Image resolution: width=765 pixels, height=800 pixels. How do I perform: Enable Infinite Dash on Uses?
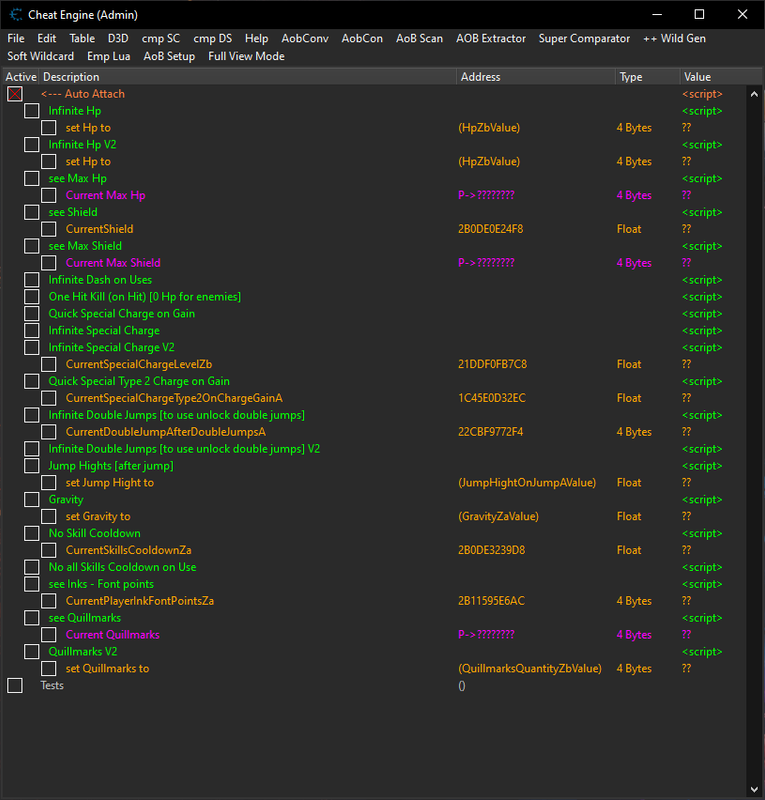coord(32,280)
